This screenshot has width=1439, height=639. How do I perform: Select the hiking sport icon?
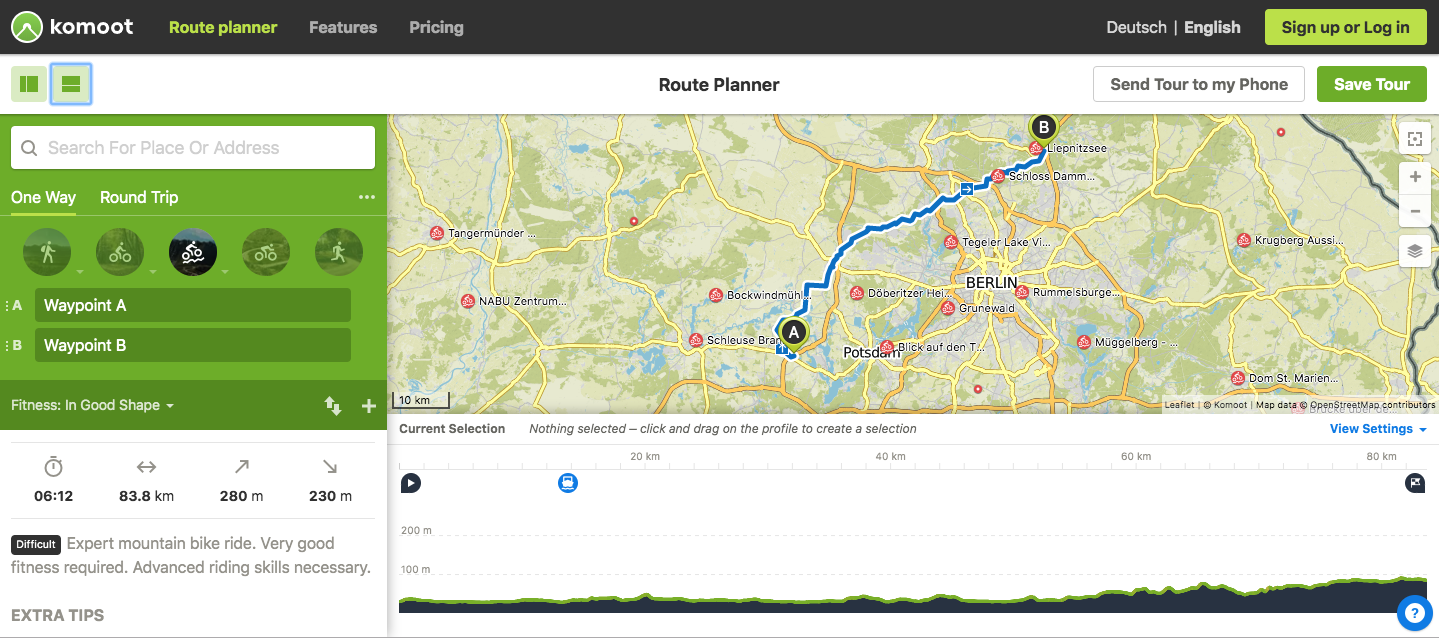click(x=47, y=252)
